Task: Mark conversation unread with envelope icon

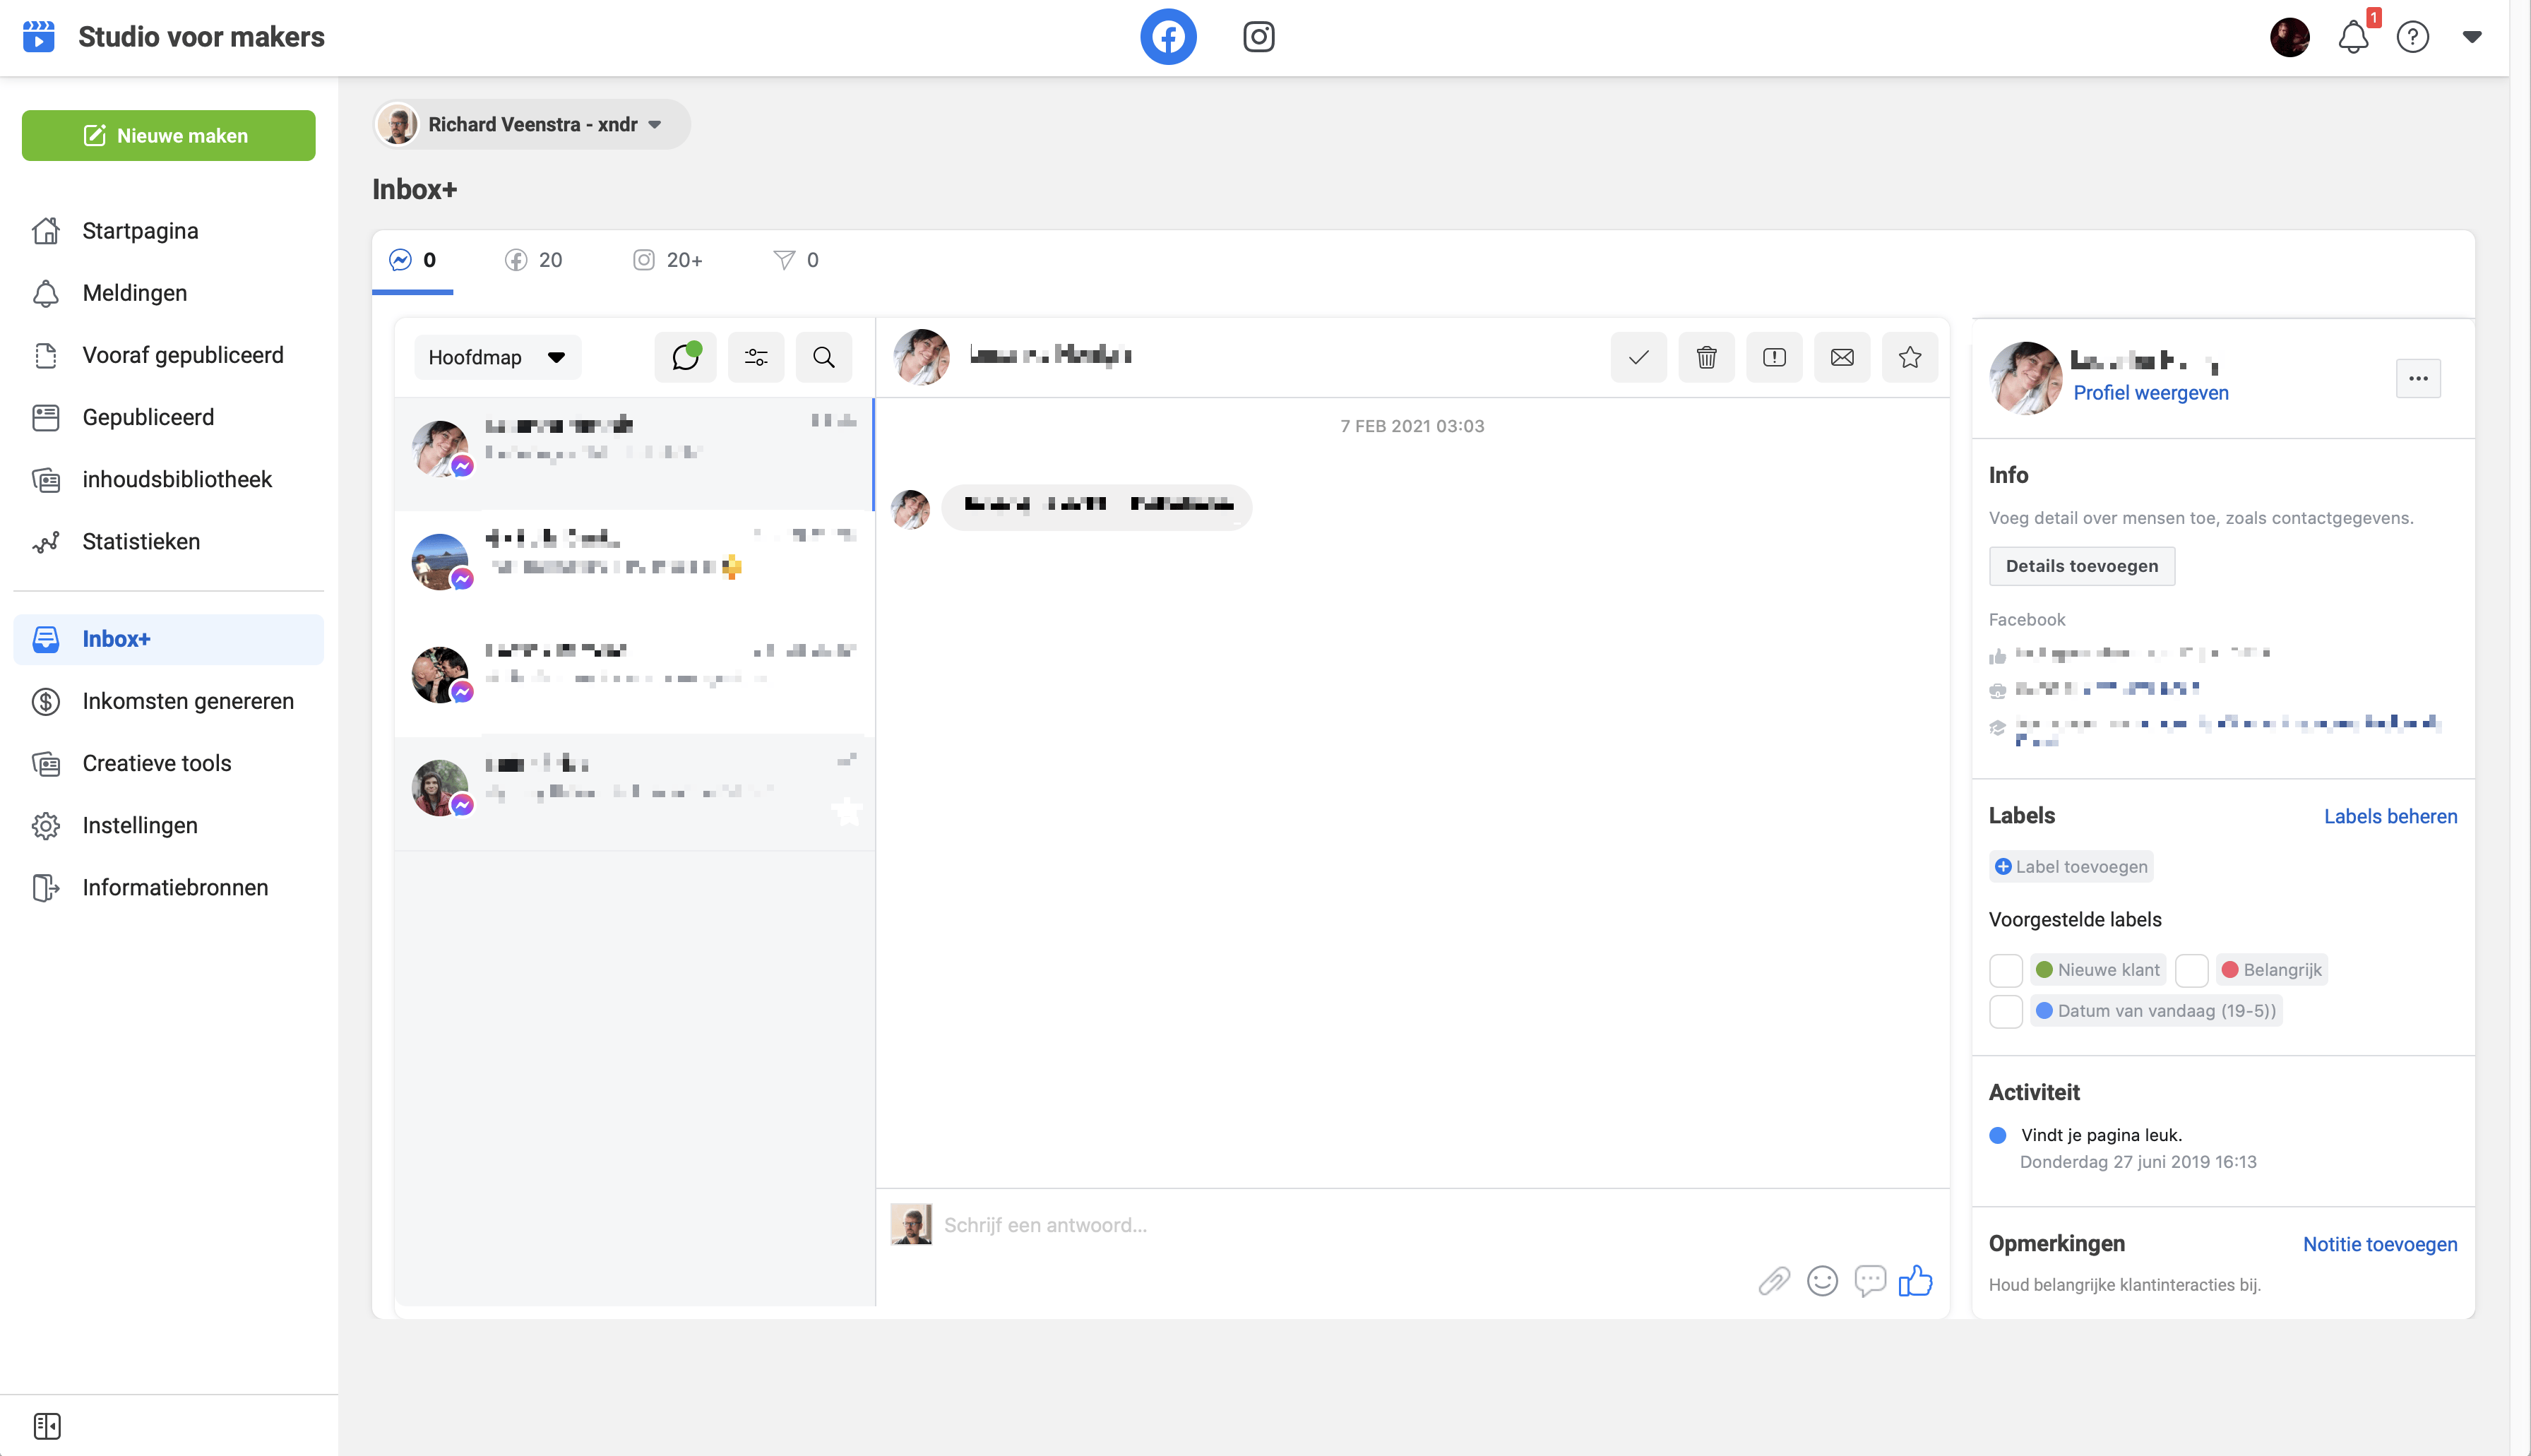Action: coord(1841,357)
